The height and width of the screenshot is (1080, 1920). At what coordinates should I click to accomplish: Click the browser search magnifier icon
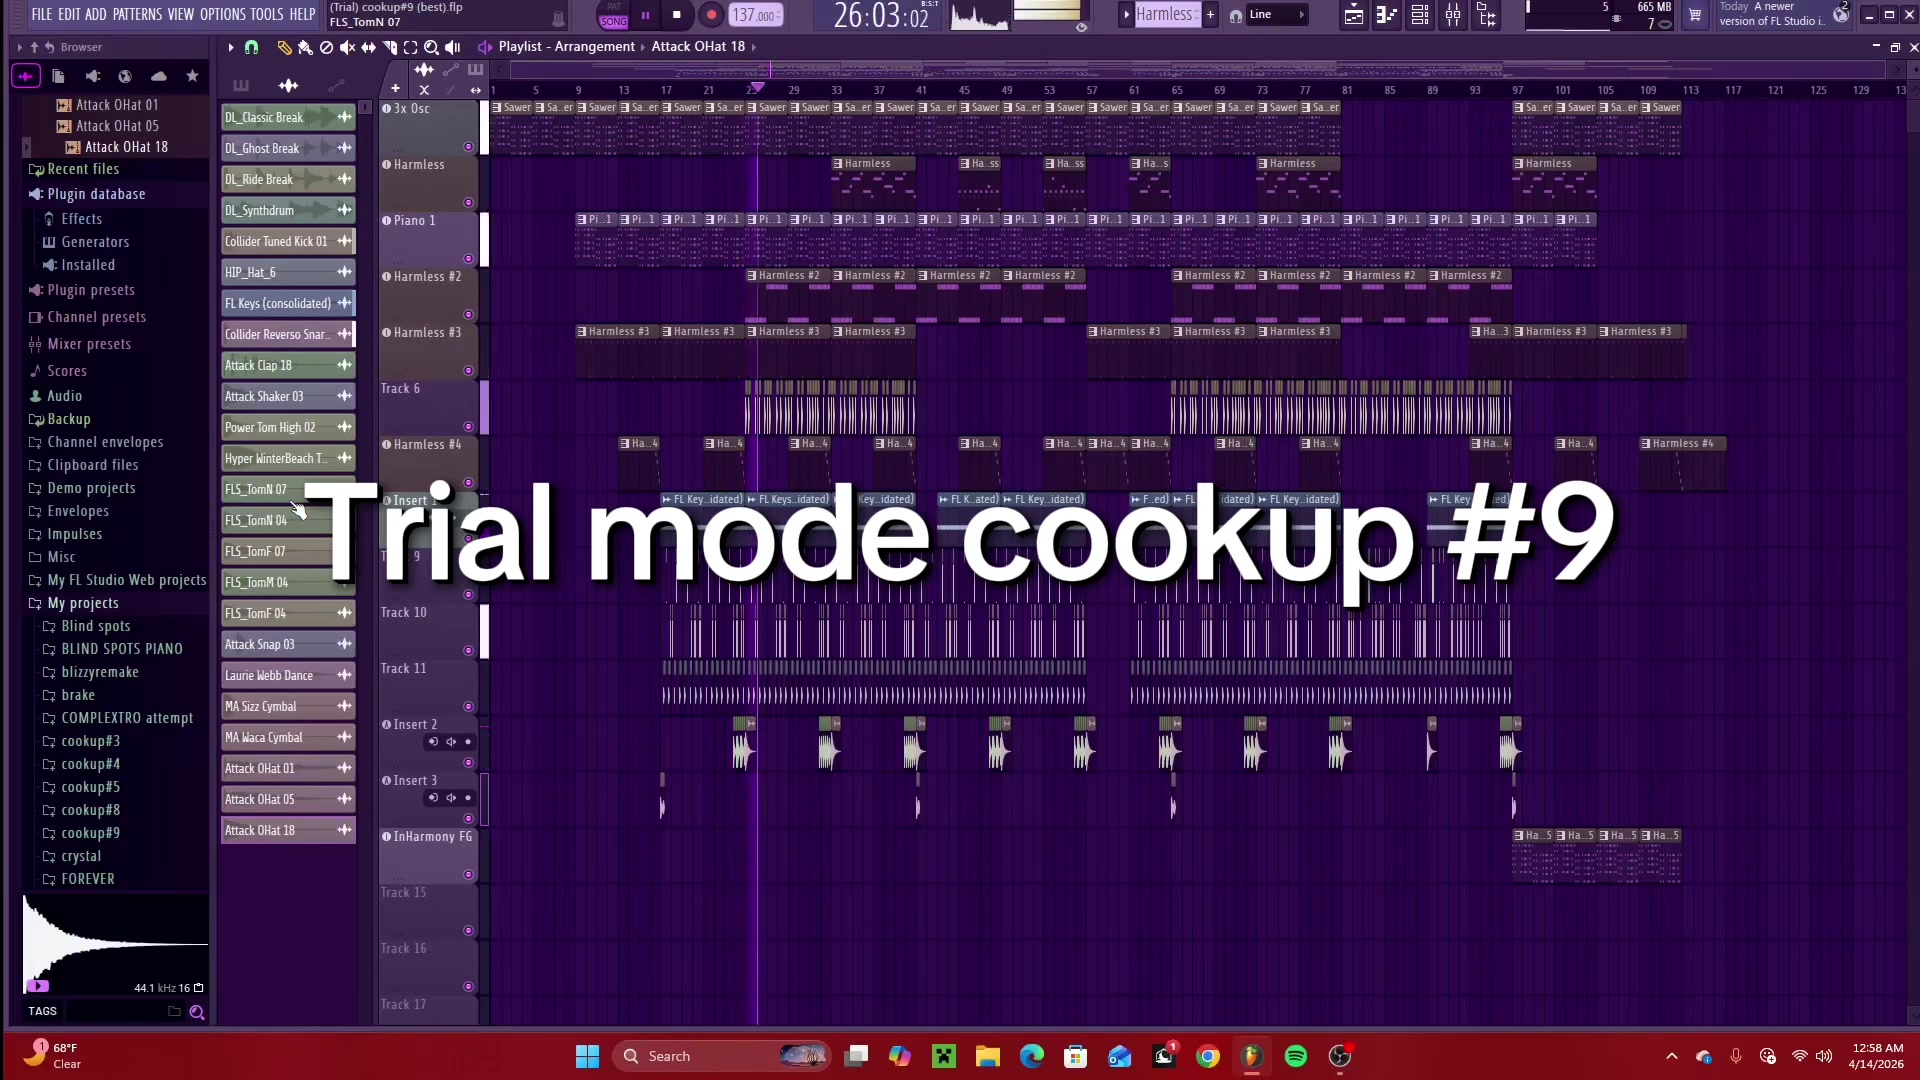tap(197, 1012)
